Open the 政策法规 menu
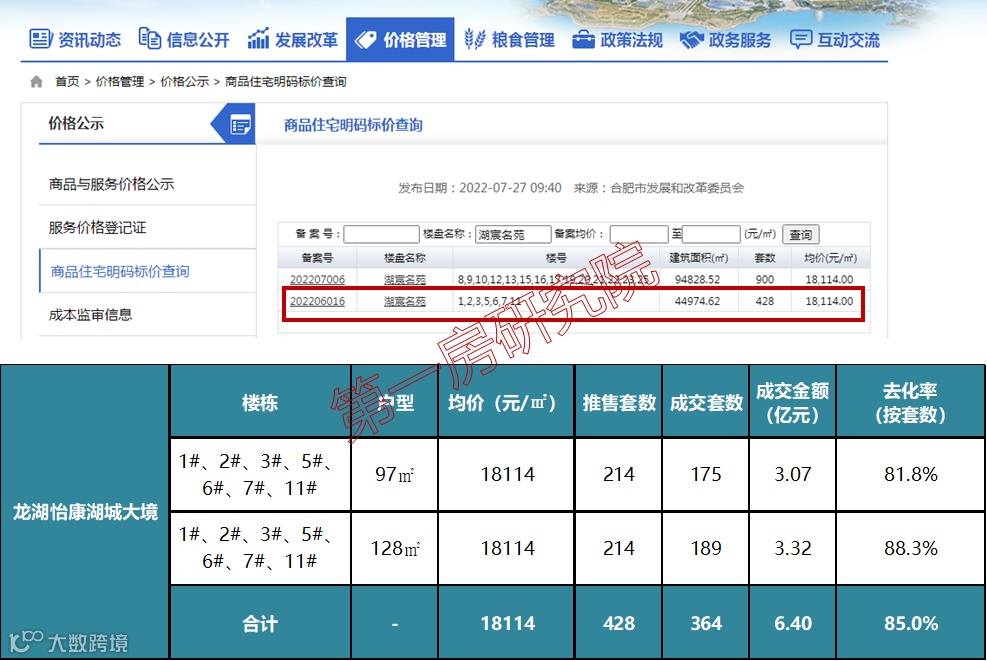Screen dimensions: 987x661 click(618, 40)
